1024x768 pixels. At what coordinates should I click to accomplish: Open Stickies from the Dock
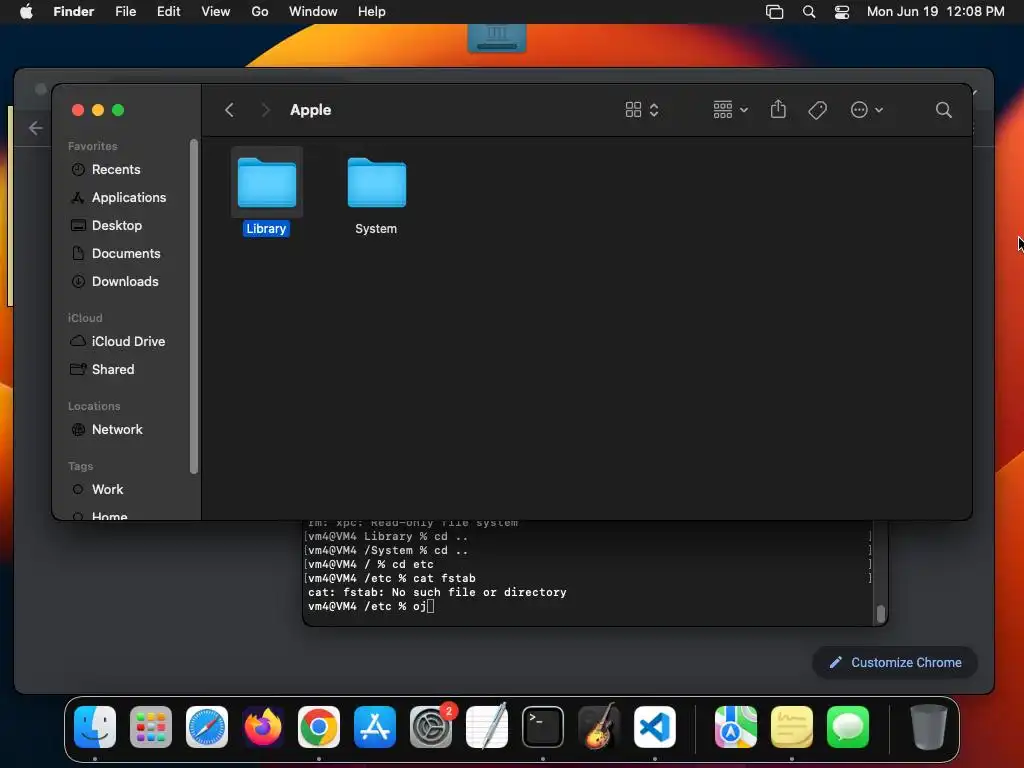tap(792, 726)
